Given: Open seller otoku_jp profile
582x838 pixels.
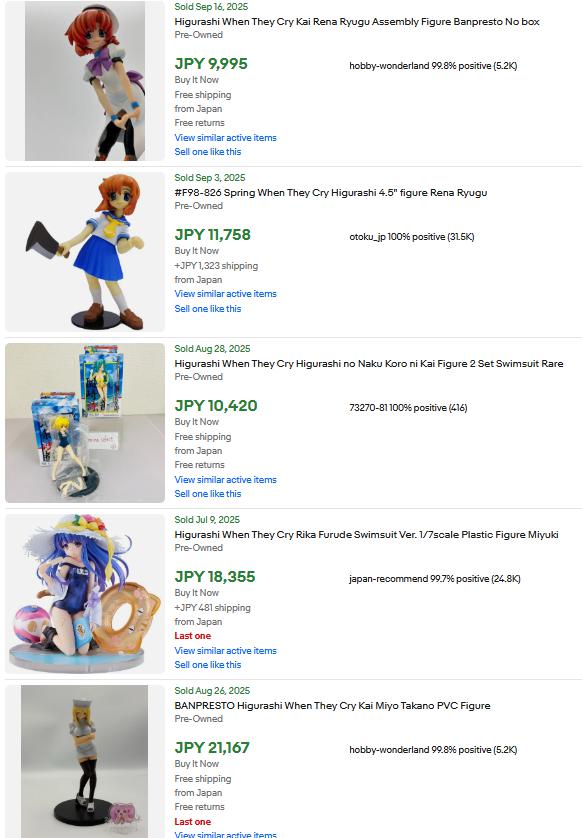Looking at the screenshot, I should (412, 237).
